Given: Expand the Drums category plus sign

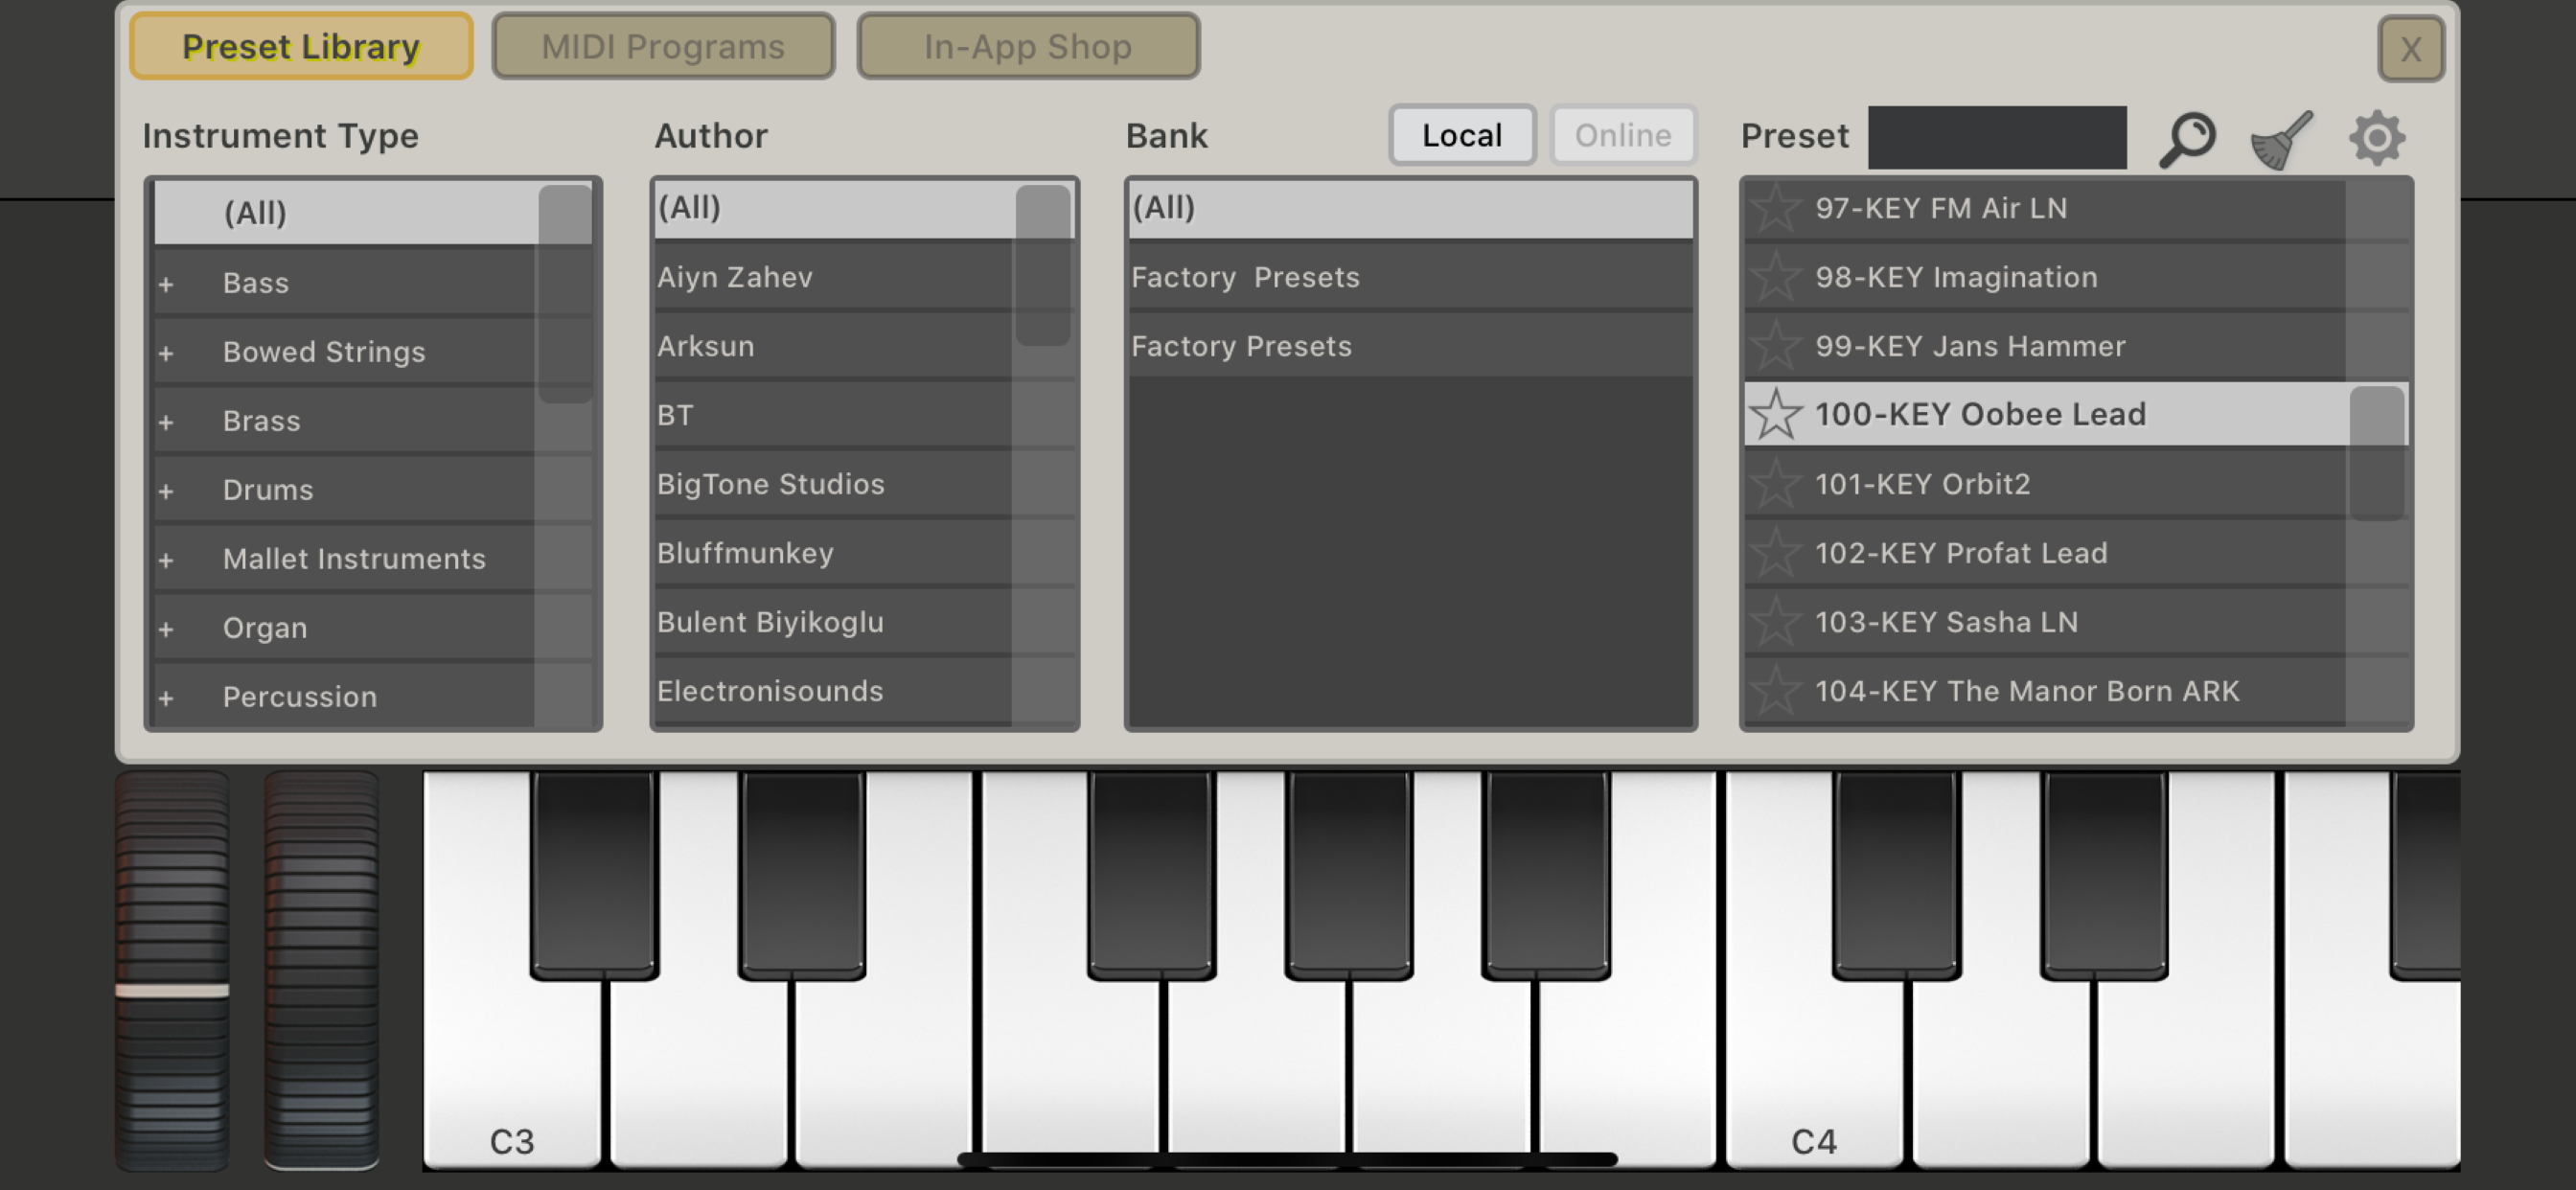Looking at the screenshot, I should (x=166, y=491).
